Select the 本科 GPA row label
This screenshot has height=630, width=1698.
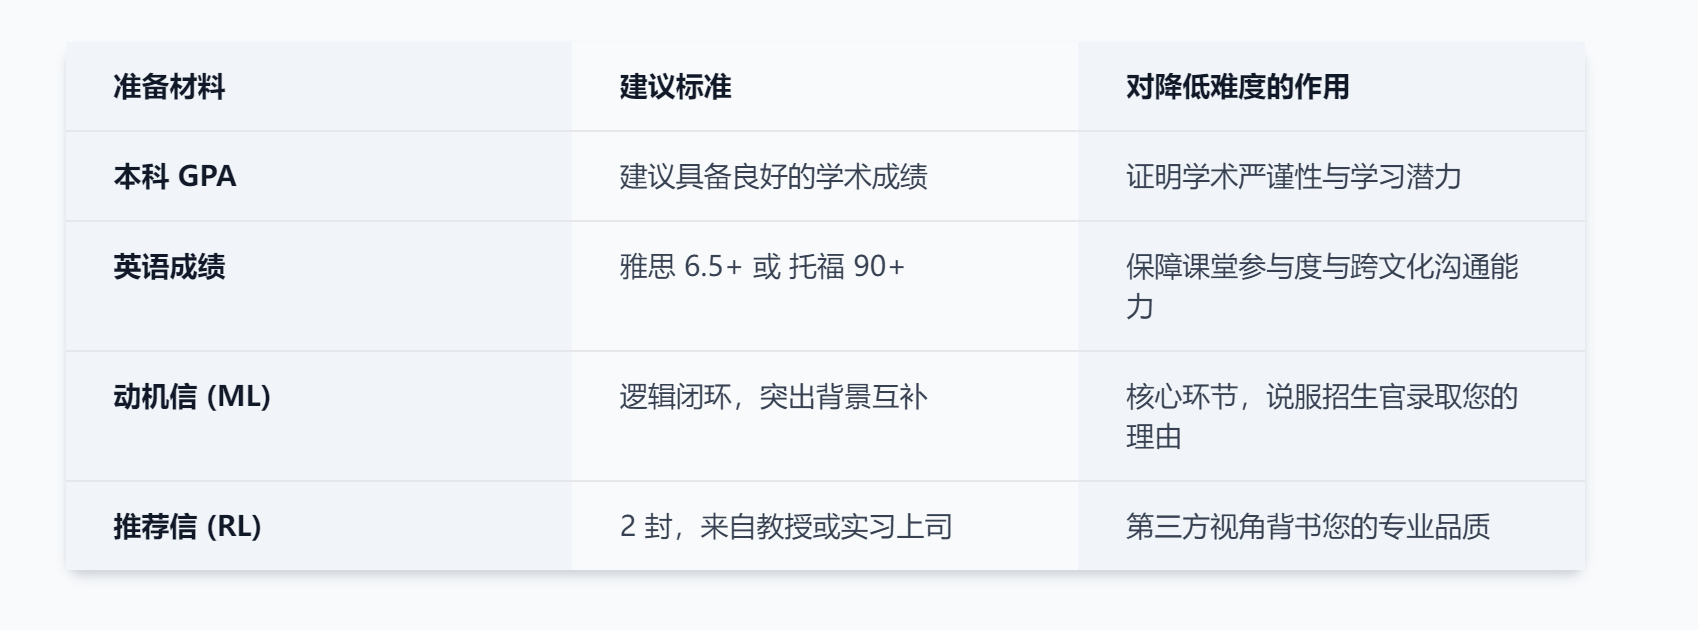tap(175, 177)
